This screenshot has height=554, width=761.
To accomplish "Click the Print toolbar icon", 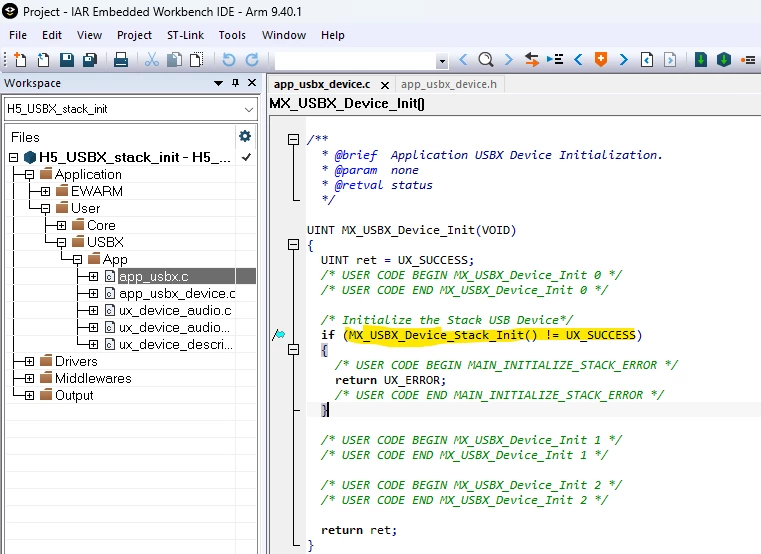I will (121, 59).
